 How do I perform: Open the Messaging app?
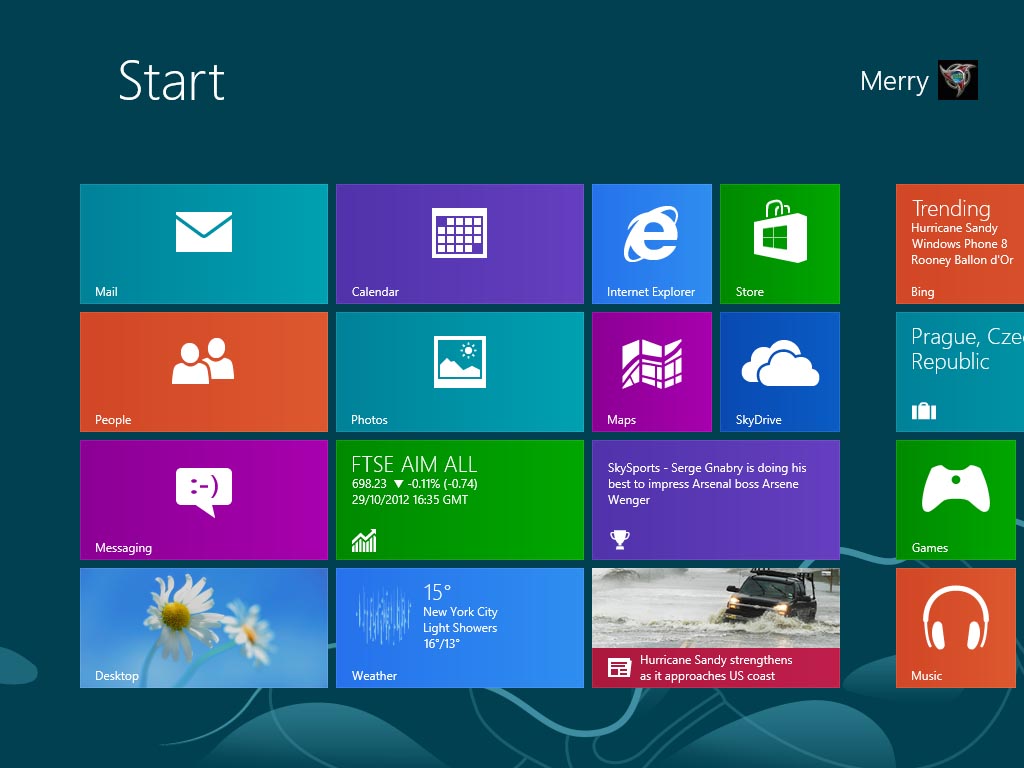[x=203, y=499]
